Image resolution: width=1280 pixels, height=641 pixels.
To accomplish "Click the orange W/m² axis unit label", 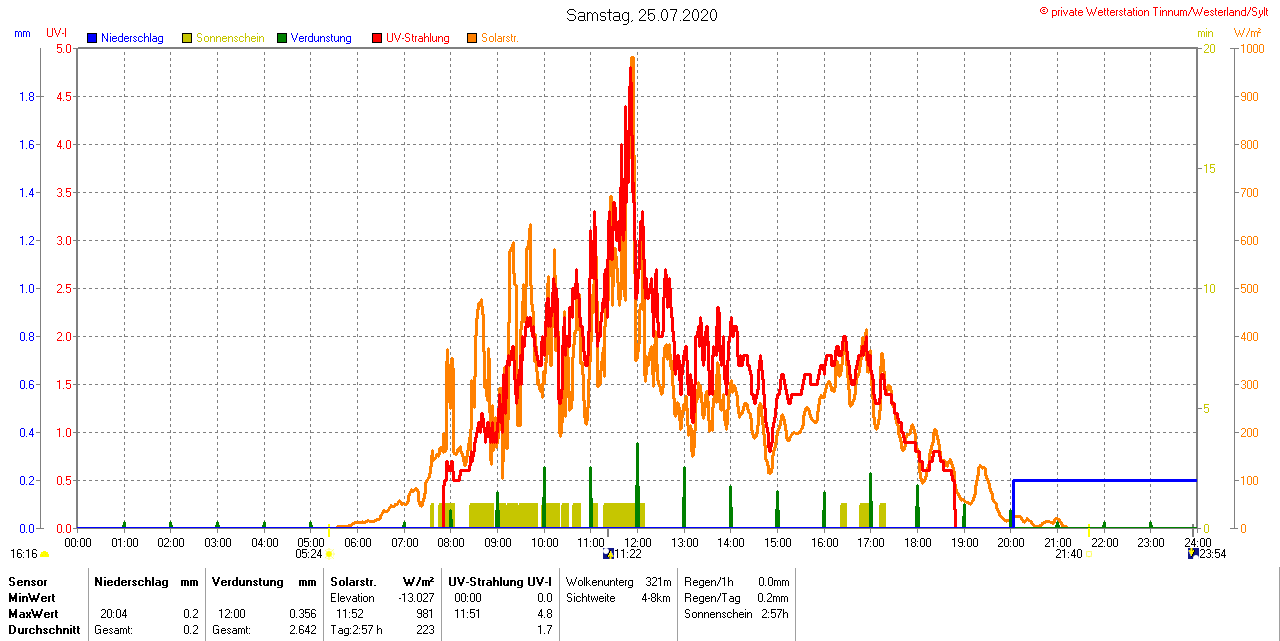I will point(1247,33).
